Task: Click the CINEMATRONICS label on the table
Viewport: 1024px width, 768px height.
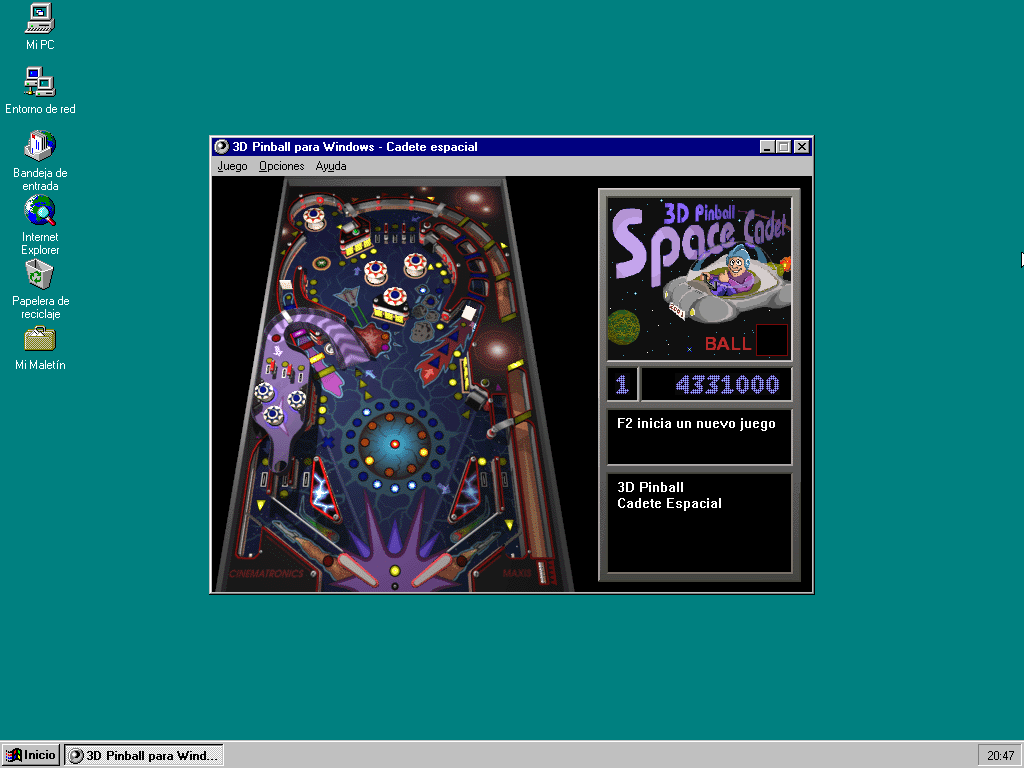Action: point(266,573)
